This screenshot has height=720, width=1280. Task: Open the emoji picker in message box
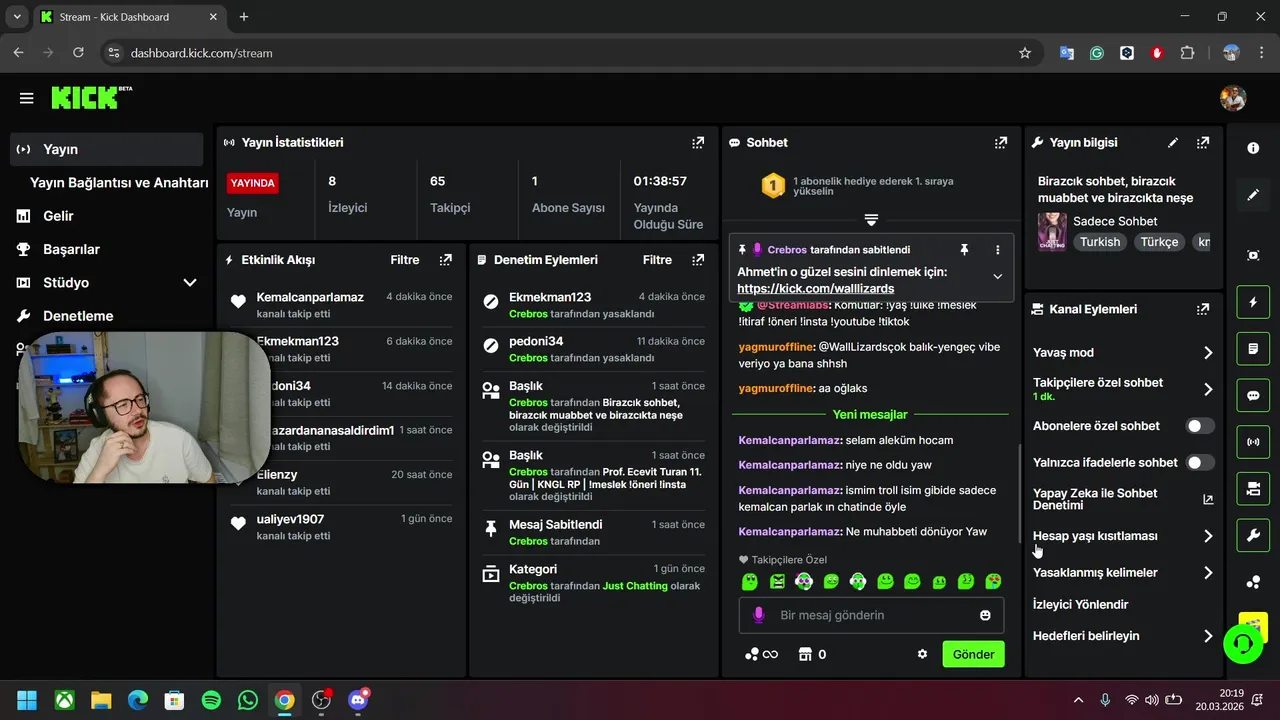pos(985,615)
